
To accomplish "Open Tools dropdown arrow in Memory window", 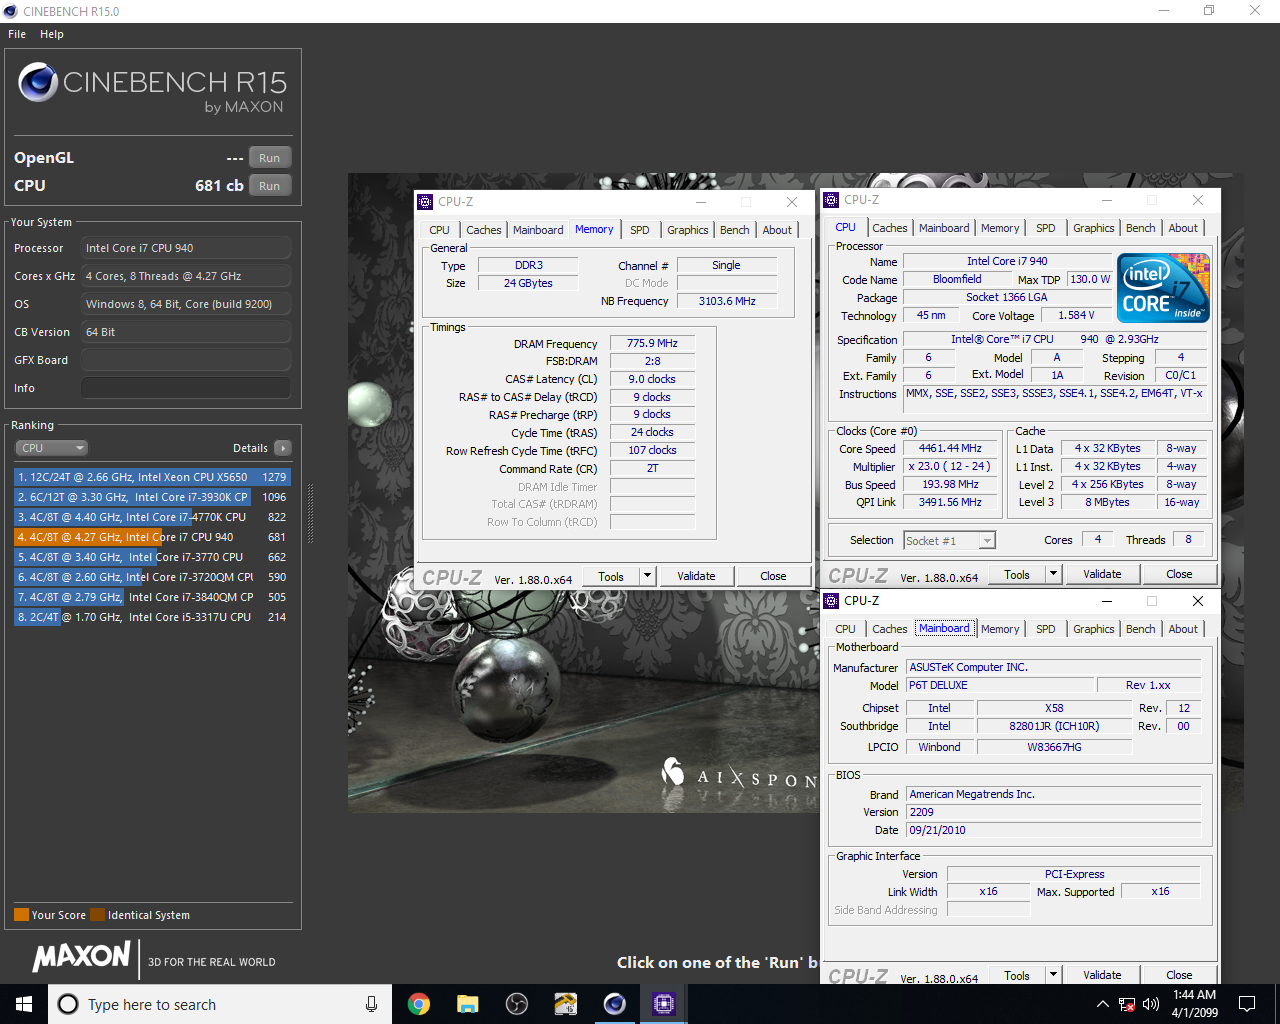I will 647,576.
